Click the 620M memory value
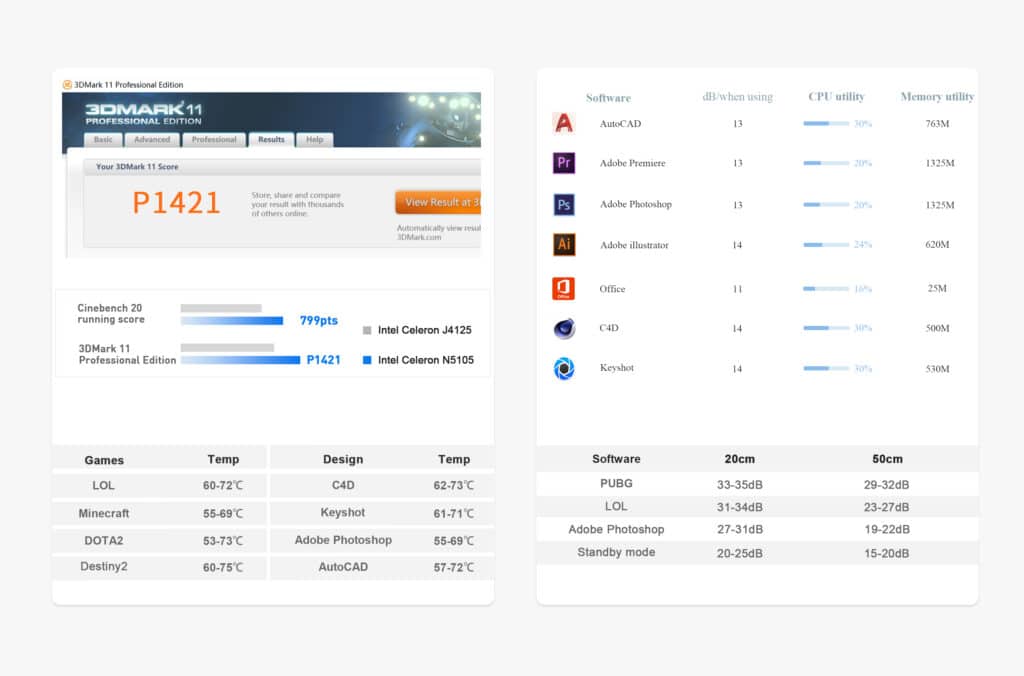This screenshot has width=1024, height=676. coord(937,244)
